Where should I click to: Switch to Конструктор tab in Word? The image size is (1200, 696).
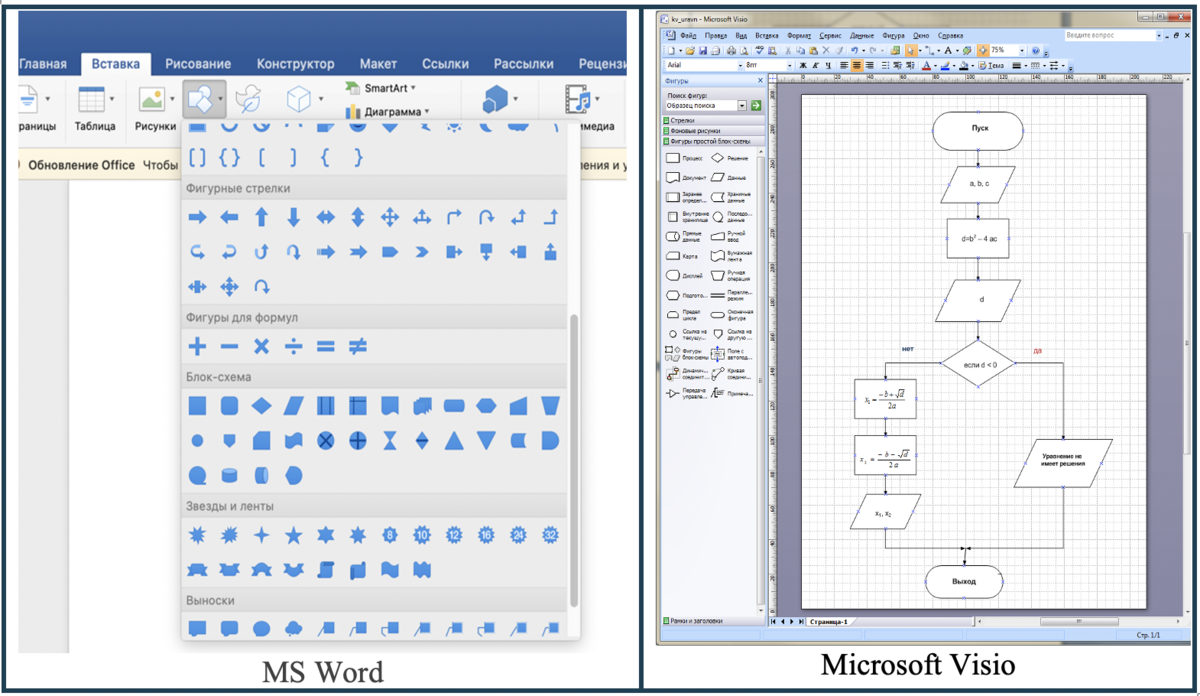coord(296,64)
